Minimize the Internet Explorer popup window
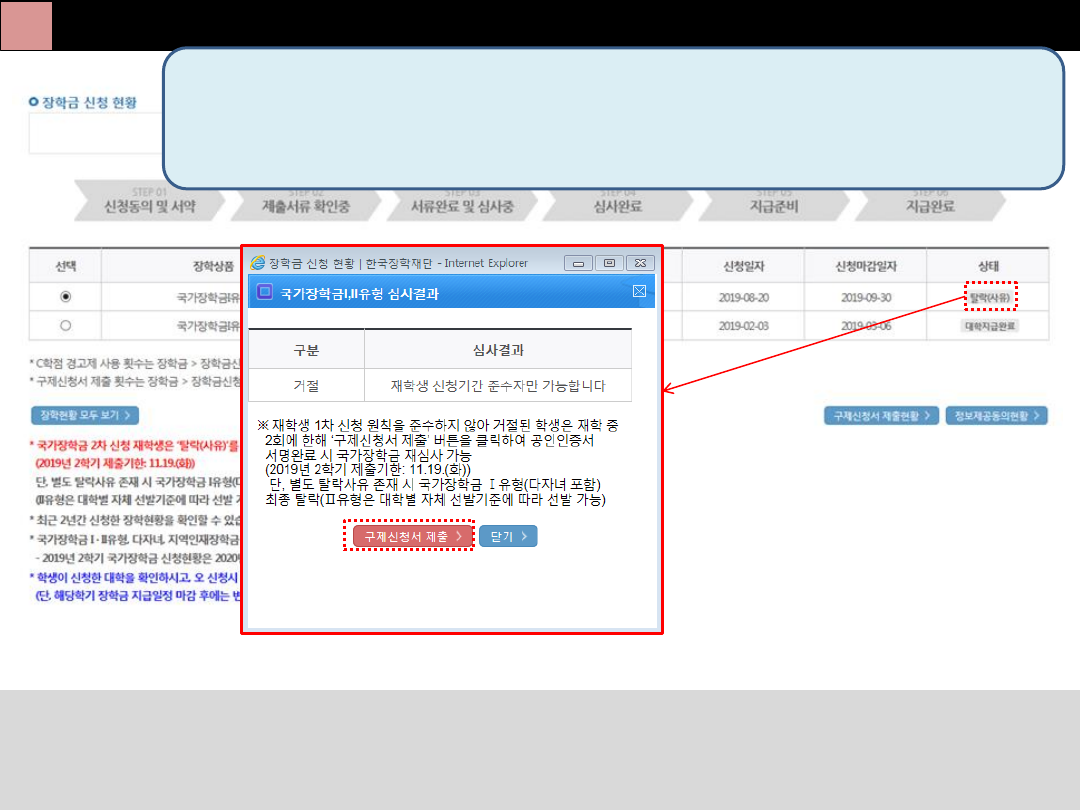Screen dimensions: 1080x810 click(578, 263)
